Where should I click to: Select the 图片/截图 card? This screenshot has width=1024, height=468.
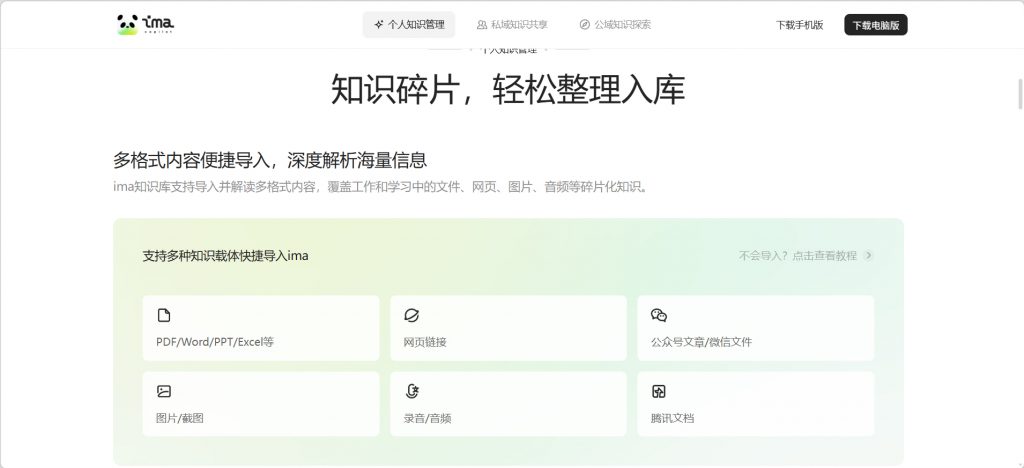[x=261, y=404]
